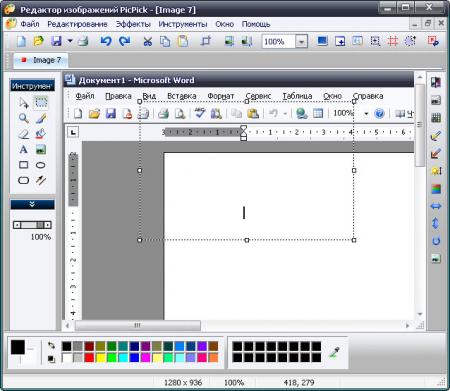Click the horizontal scrollbar below the canvas

(x=237, y=325)
